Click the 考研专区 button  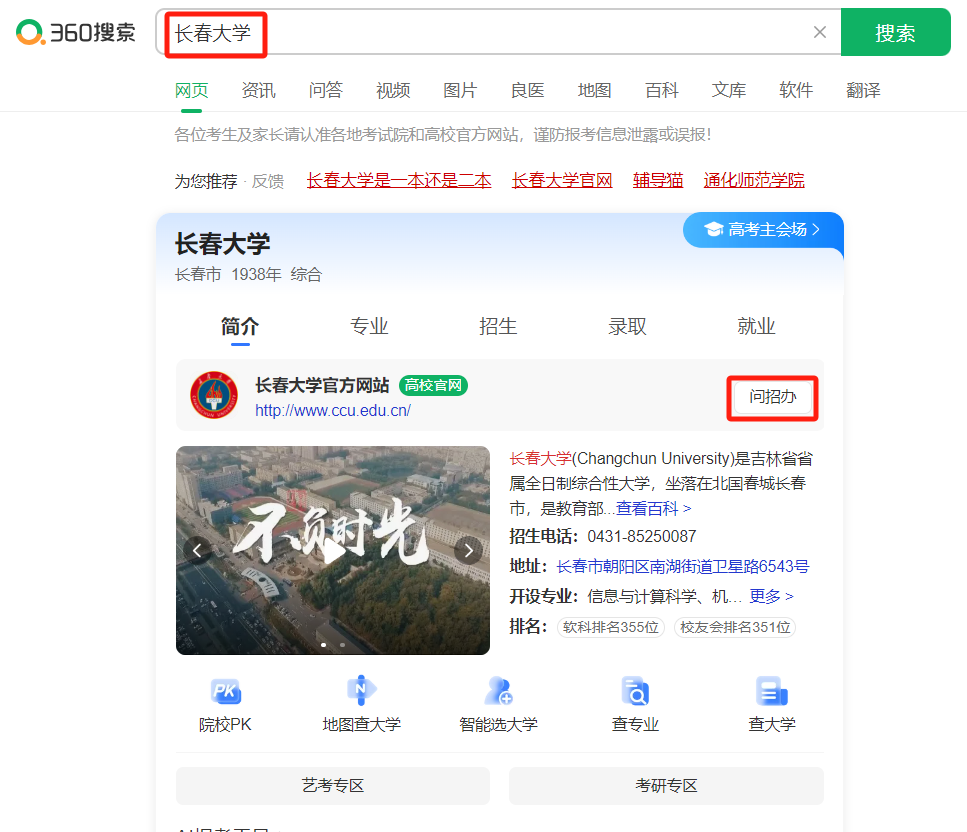point(667,786)
